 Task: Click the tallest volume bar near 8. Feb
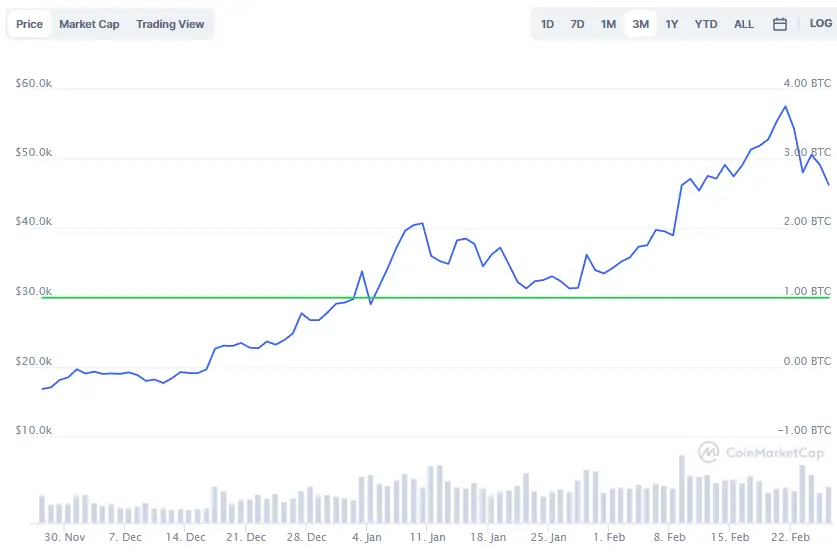tap(682, 489)
